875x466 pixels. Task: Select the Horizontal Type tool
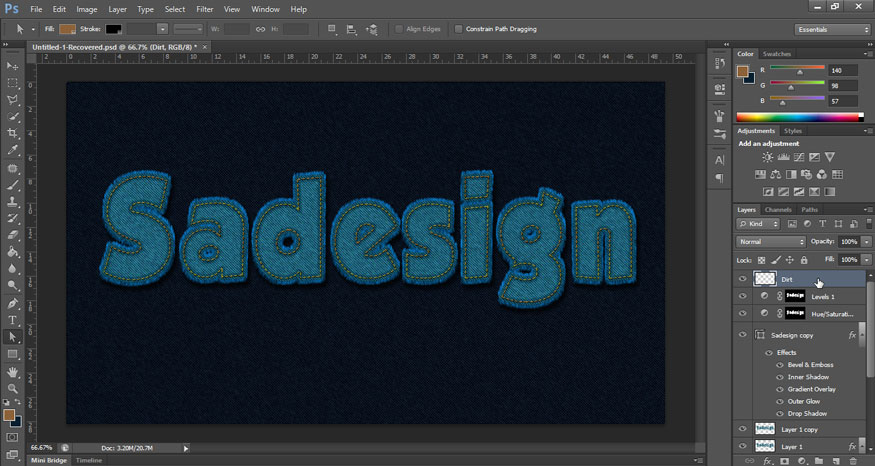click(x=12, y=320)
